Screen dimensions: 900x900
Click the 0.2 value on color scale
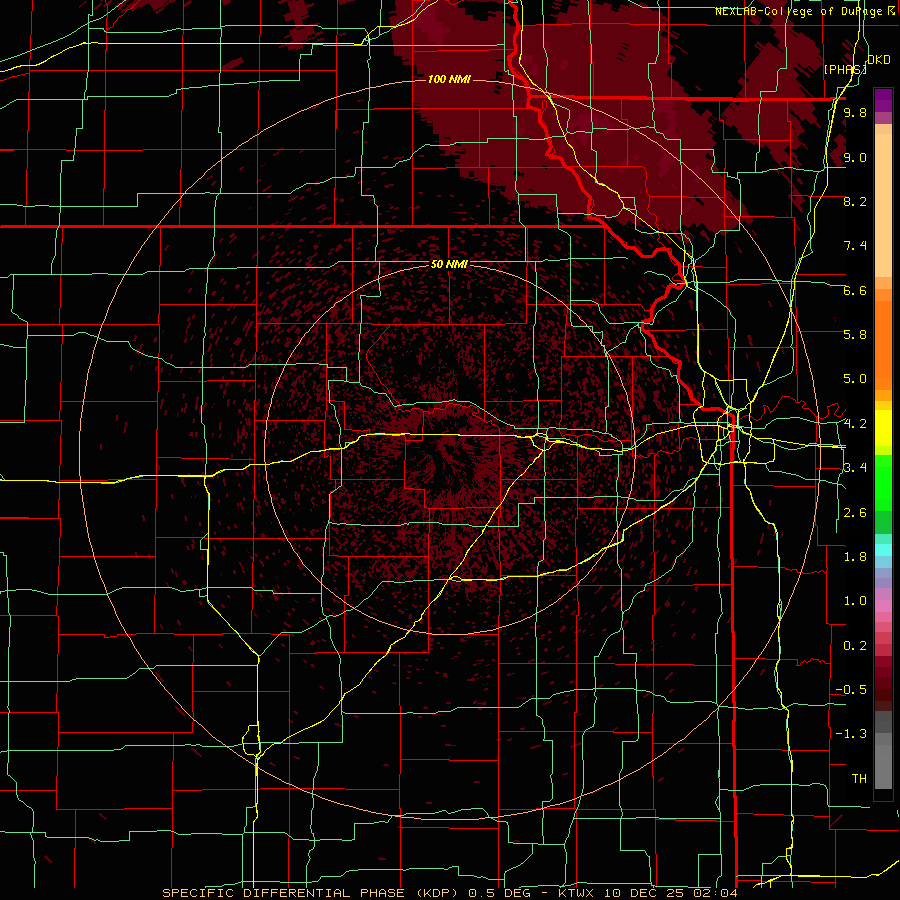coord(855,646)
